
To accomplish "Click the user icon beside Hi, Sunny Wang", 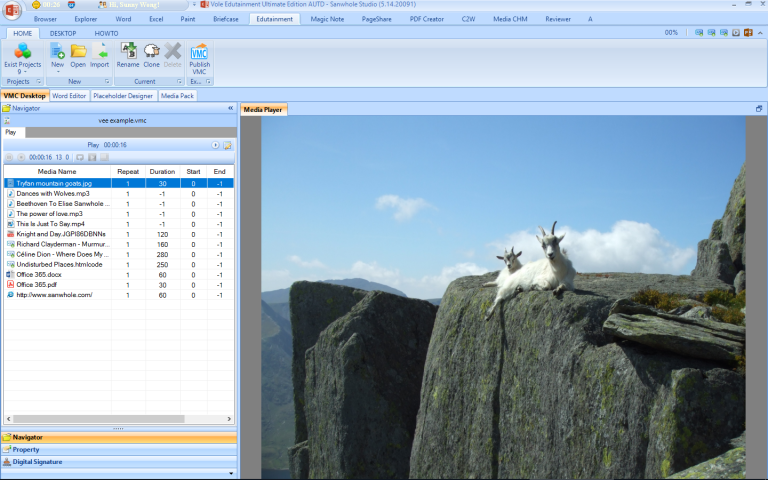I will [102, 5].
